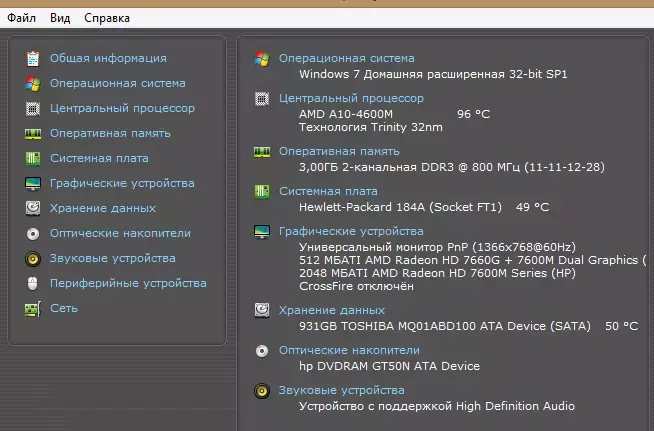This screenshot has width=654, height=431.
Task: Click the monitor icon in sidebar
Action: click(x=33, y=184)
